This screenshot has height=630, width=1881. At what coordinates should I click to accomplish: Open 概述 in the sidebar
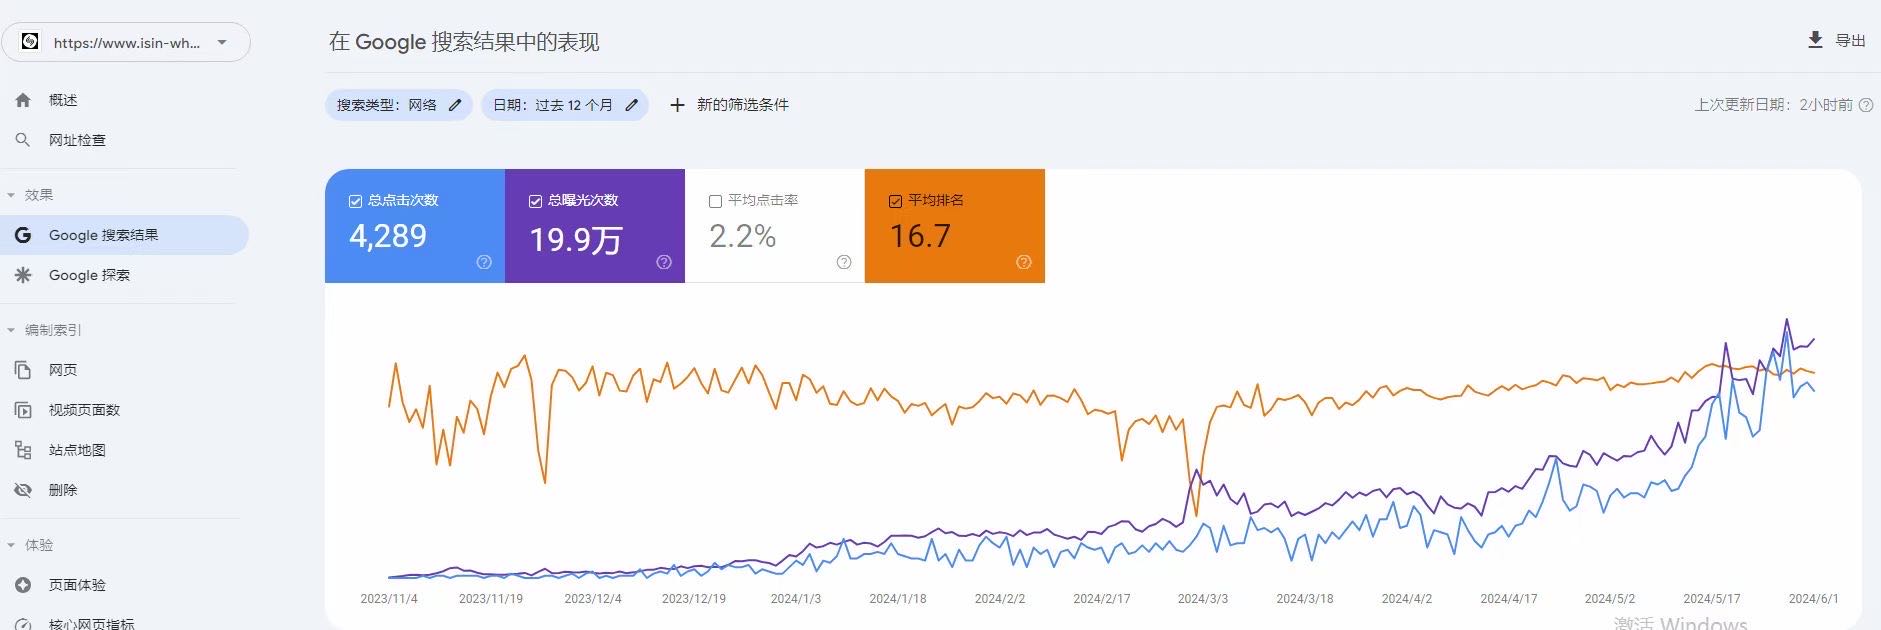(x=63, y=100)
